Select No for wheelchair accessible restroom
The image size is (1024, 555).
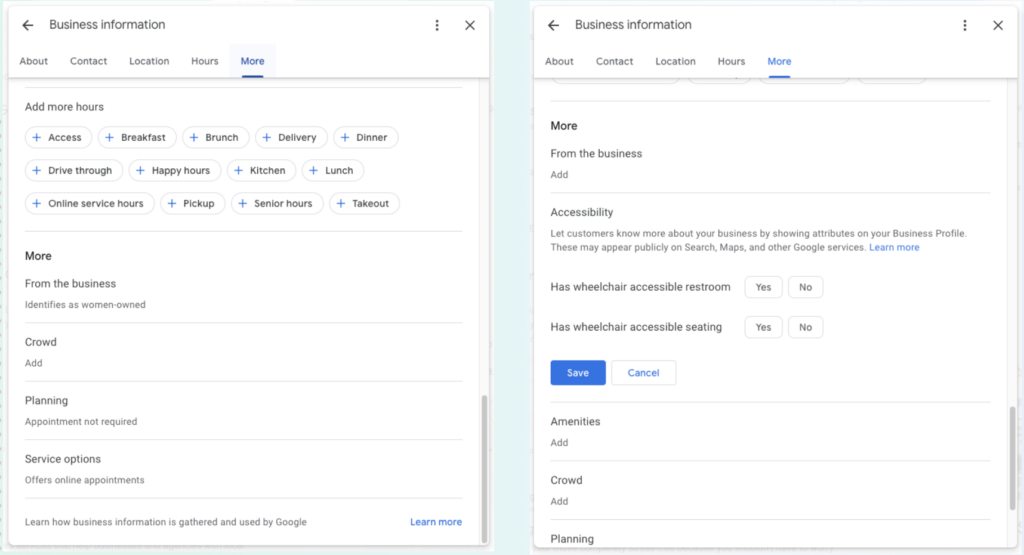[805, 287]
